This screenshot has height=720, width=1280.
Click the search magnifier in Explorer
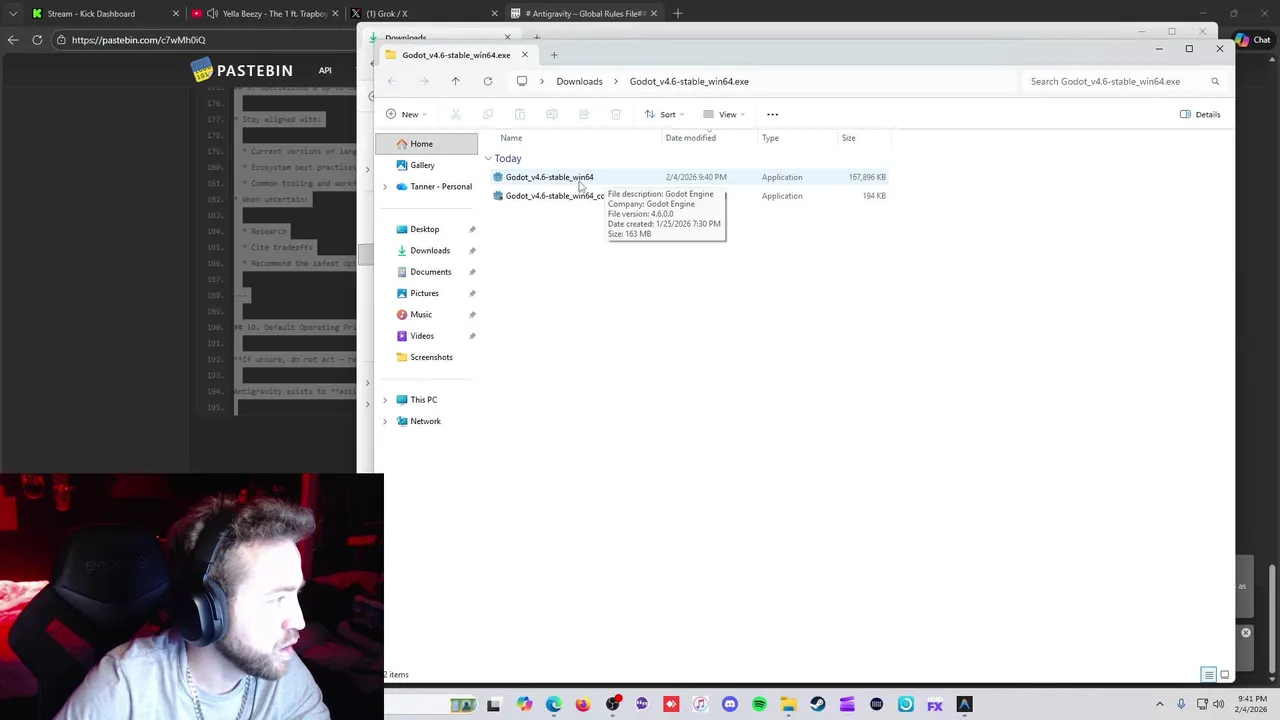(1215, 81)
